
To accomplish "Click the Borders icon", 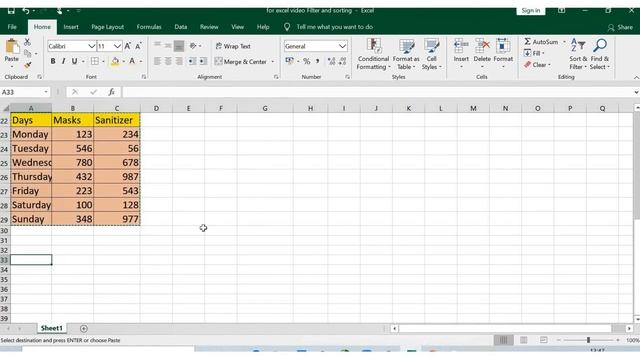I will 95,61.
